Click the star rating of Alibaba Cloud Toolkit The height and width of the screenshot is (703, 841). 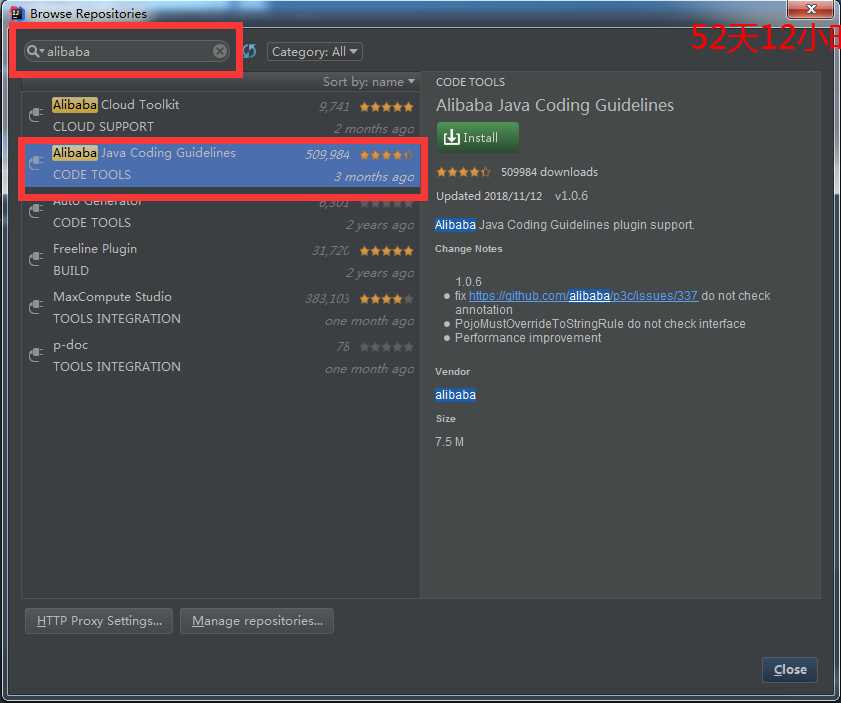coord(386,107)
